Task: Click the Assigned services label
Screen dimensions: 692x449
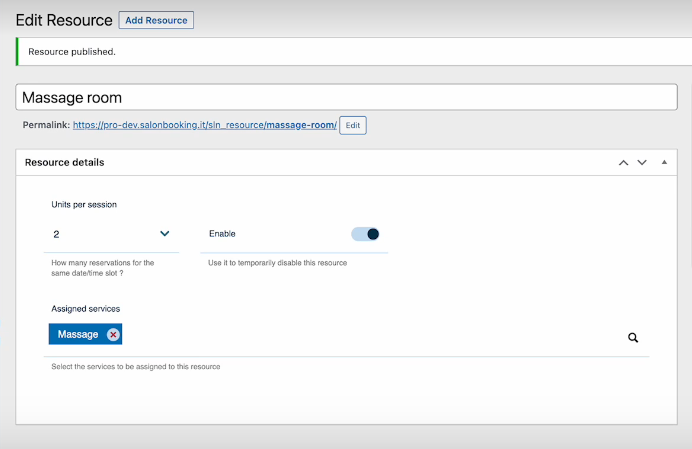Action: (x=85, y=309)
